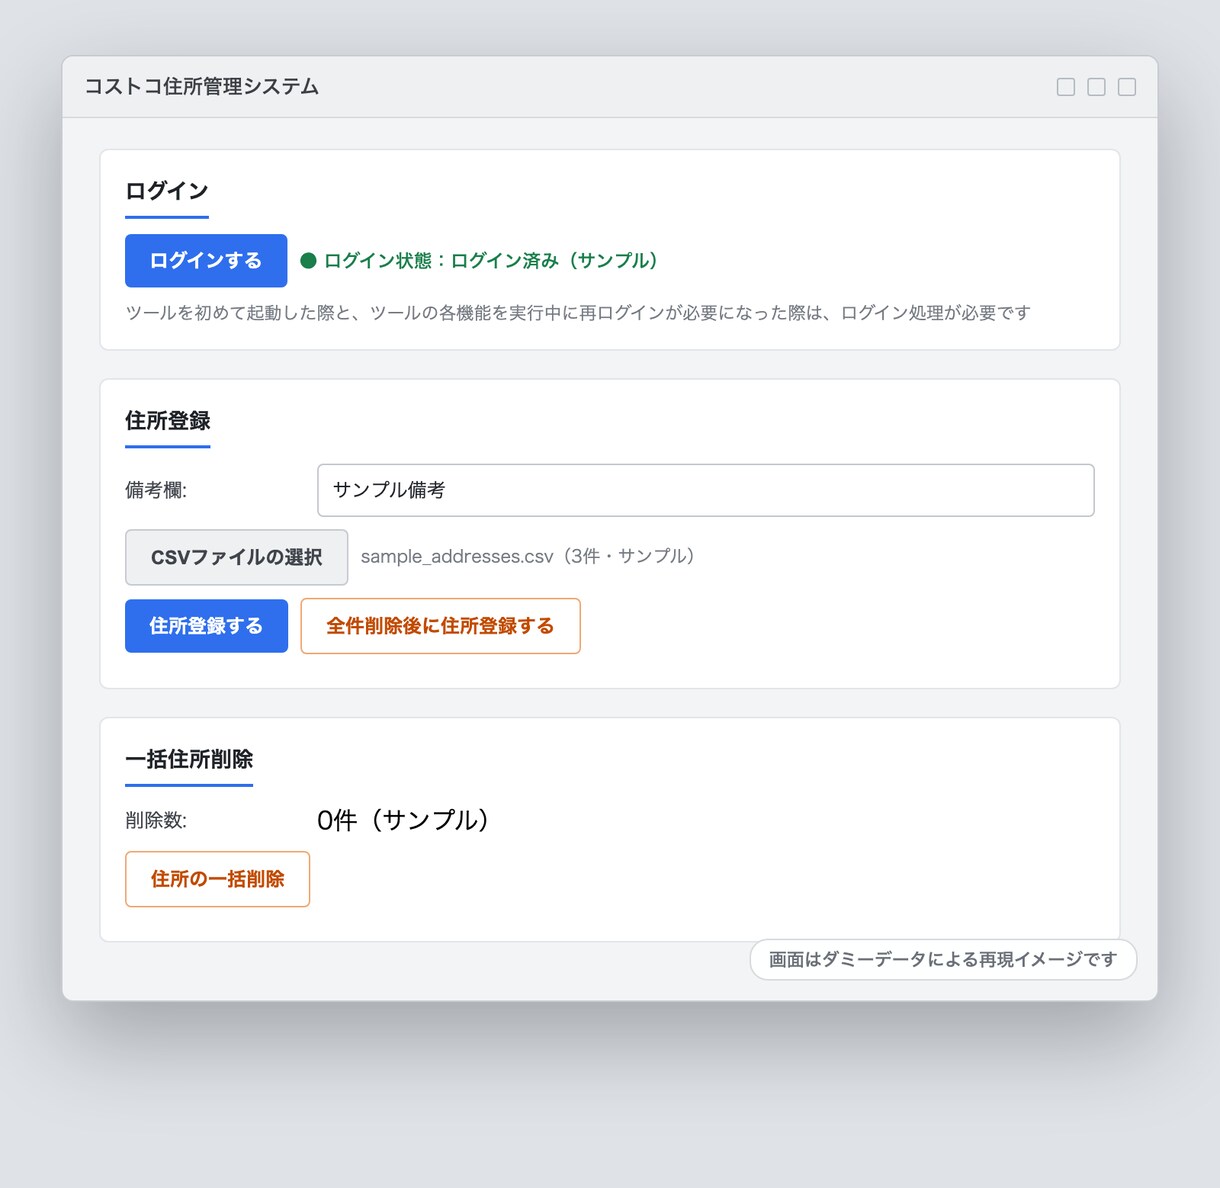
Task: Click the 備考欄: label
Action: (156, 490)
